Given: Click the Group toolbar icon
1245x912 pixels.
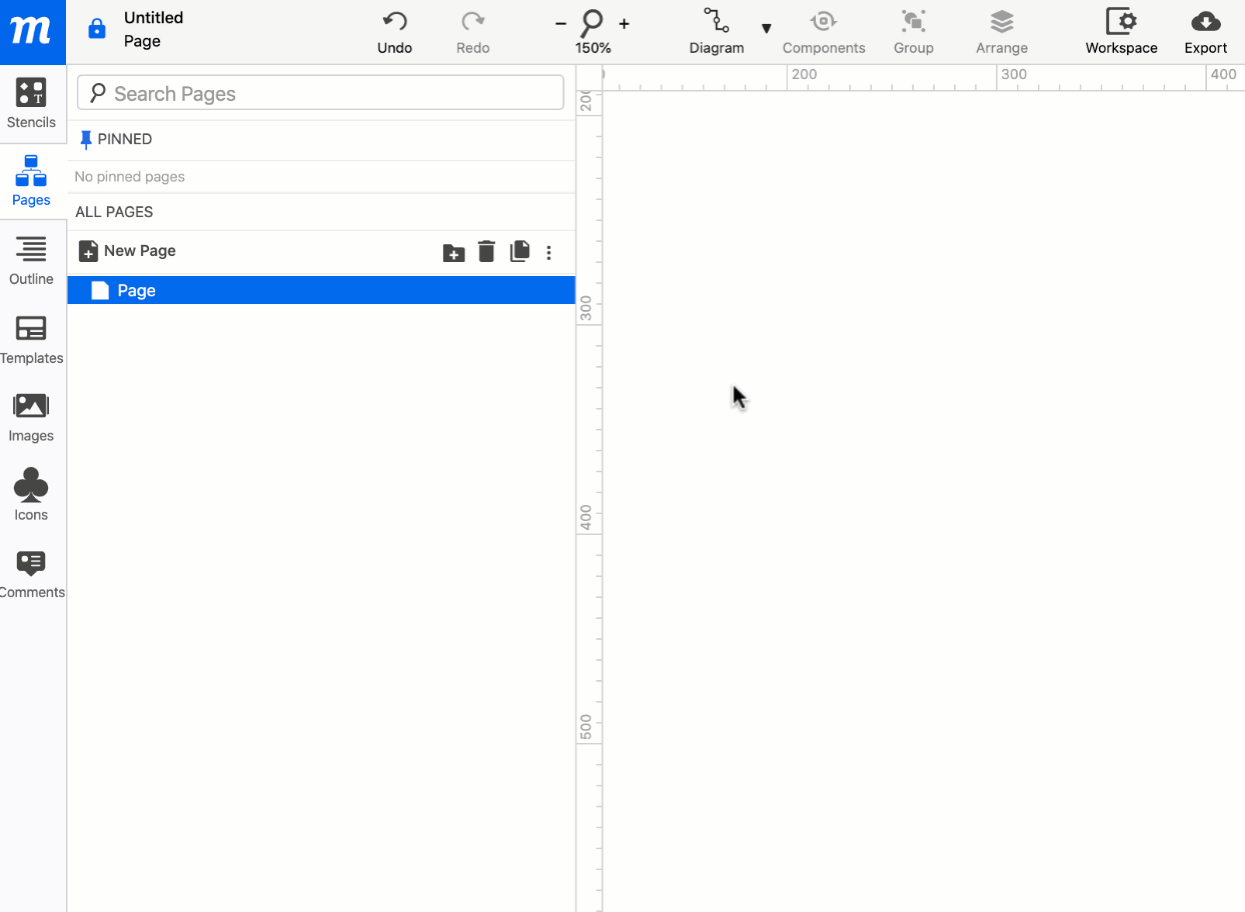Looking at the screenshot, I should tap(913, 31).
